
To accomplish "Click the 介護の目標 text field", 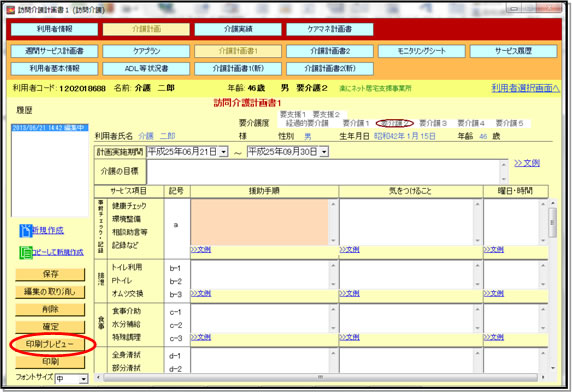I will coord(323,171).
